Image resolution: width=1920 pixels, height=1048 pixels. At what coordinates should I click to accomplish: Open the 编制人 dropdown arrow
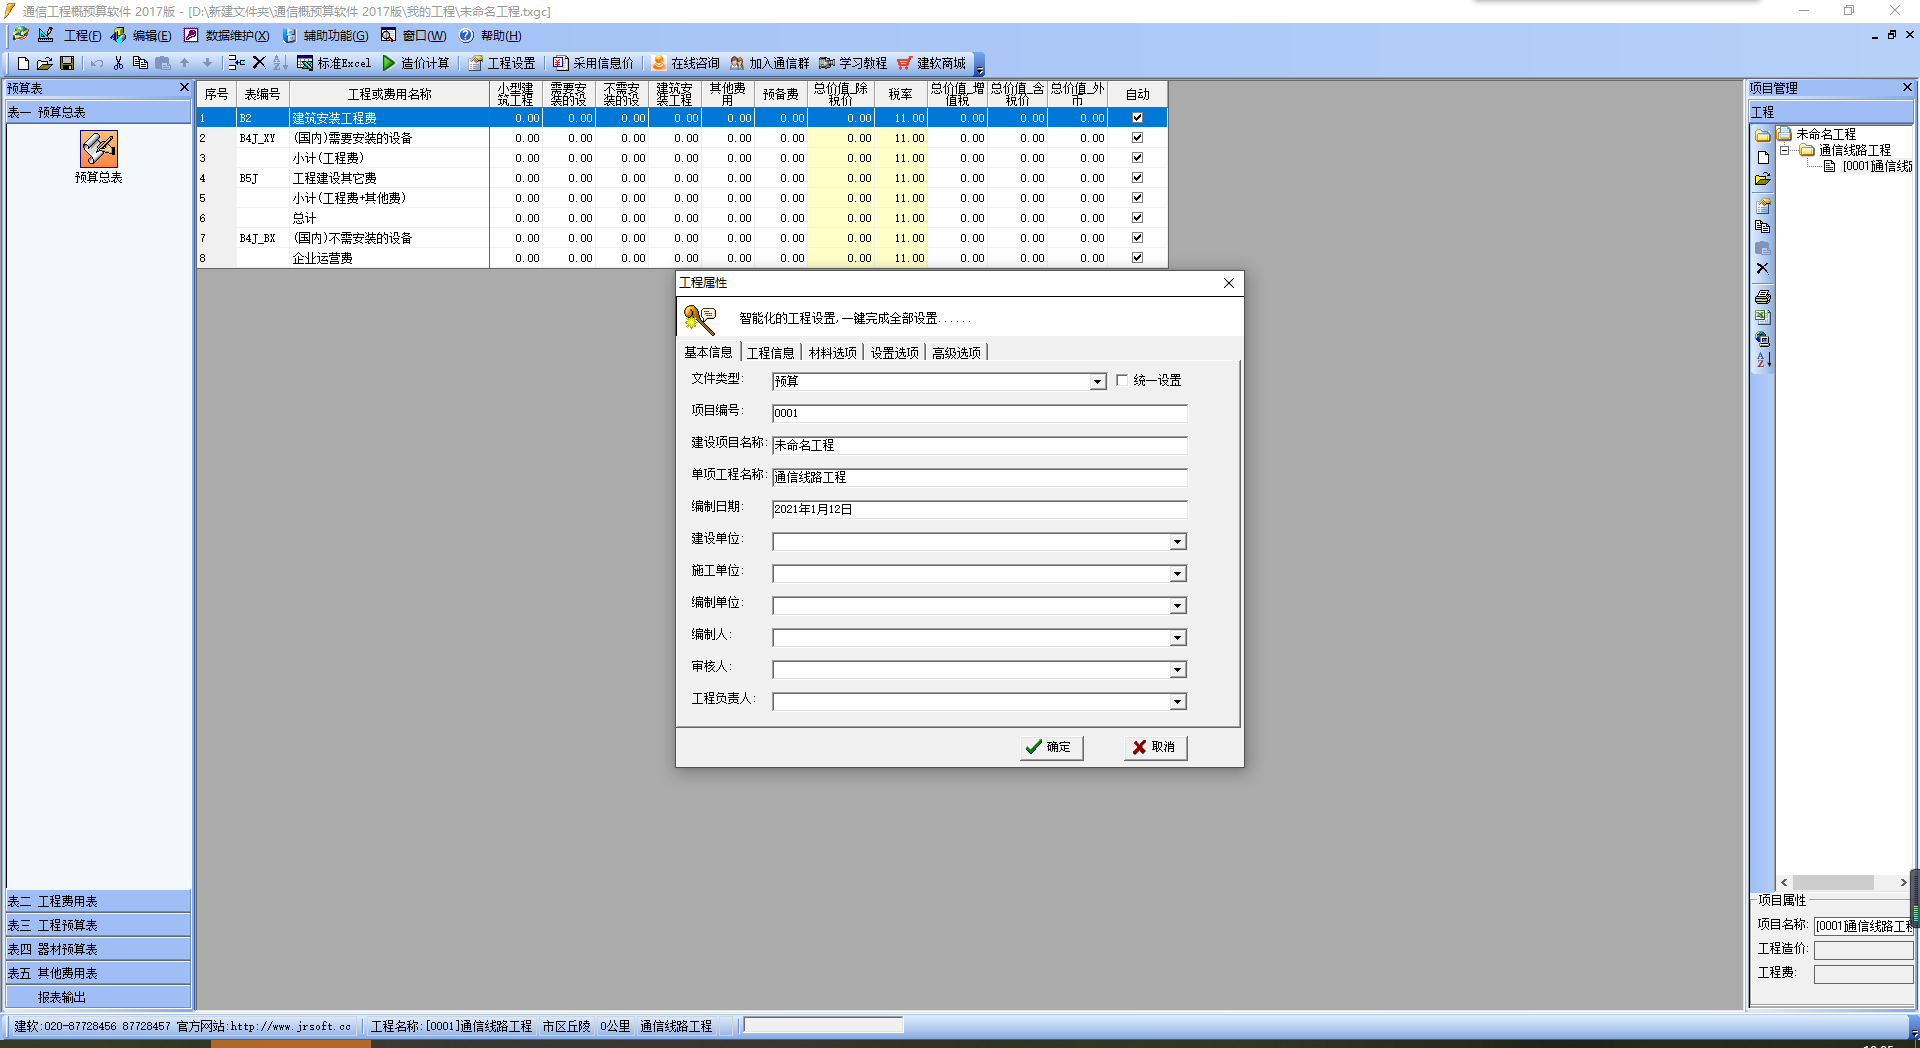[x=1178, y=638]
